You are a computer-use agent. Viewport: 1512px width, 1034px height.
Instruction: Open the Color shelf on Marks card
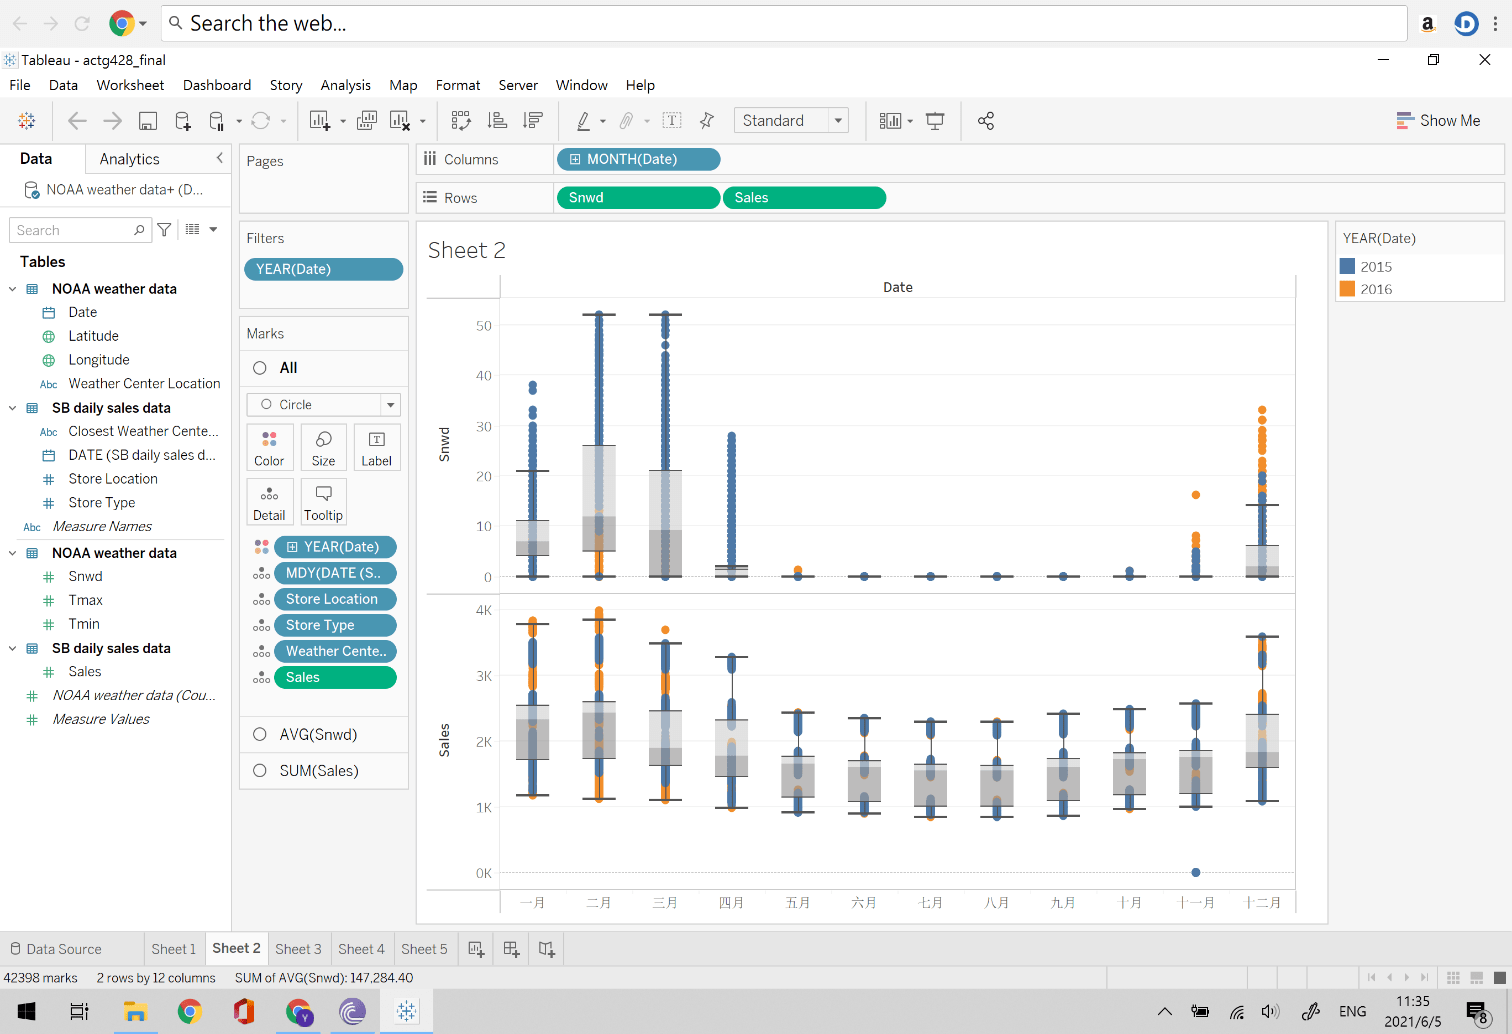(x=270, y=447)
